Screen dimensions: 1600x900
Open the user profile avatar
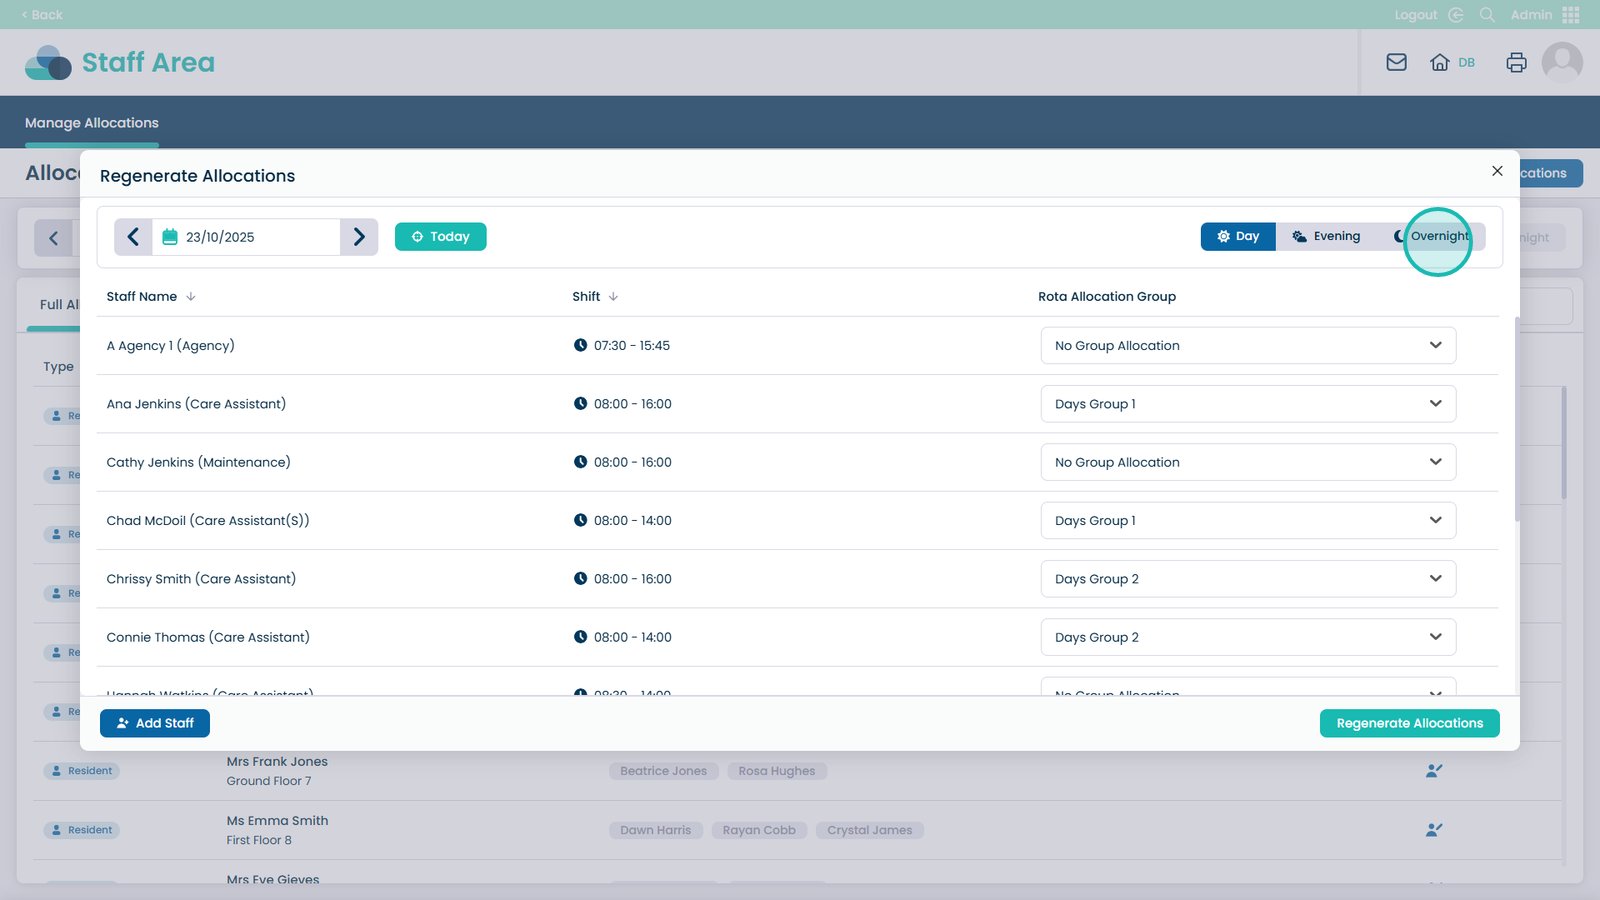coord(1561,62)
